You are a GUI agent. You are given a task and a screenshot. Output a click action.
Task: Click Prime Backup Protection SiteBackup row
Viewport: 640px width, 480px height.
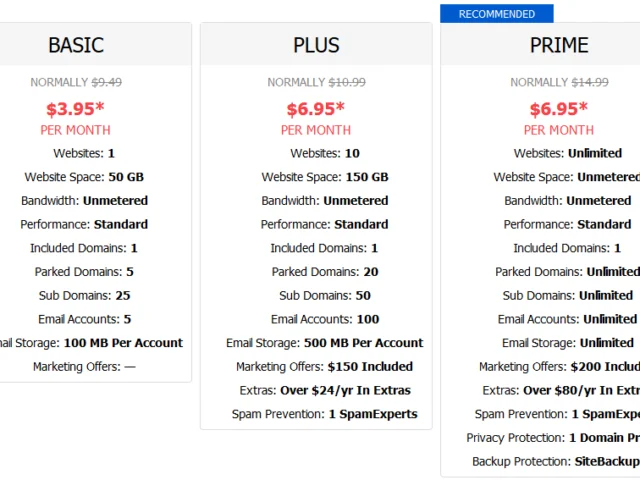[556, 461]
